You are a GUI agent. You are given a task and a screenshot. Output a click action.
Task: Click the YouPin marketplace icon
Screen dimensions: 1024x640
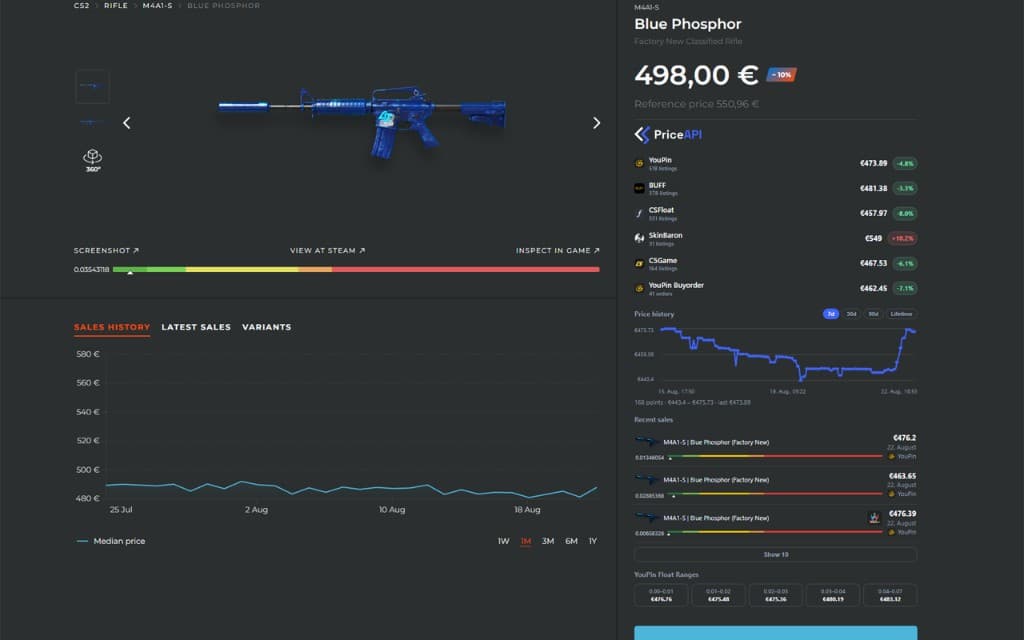[639, 163]
